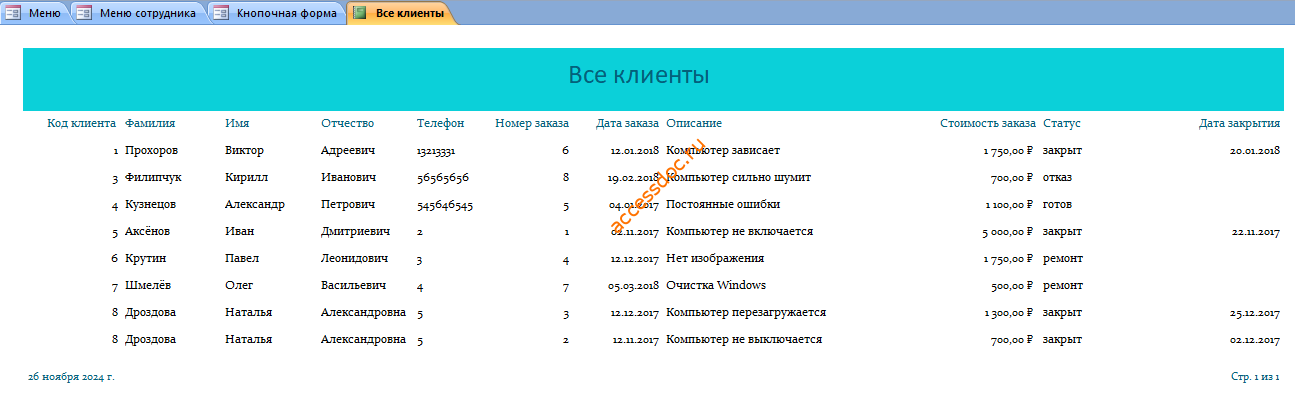Image resolution: width=1295 pixels, height=411 pixels.
Task: Click the cost 1 100,00 ₽
Action: [1007, 204]
